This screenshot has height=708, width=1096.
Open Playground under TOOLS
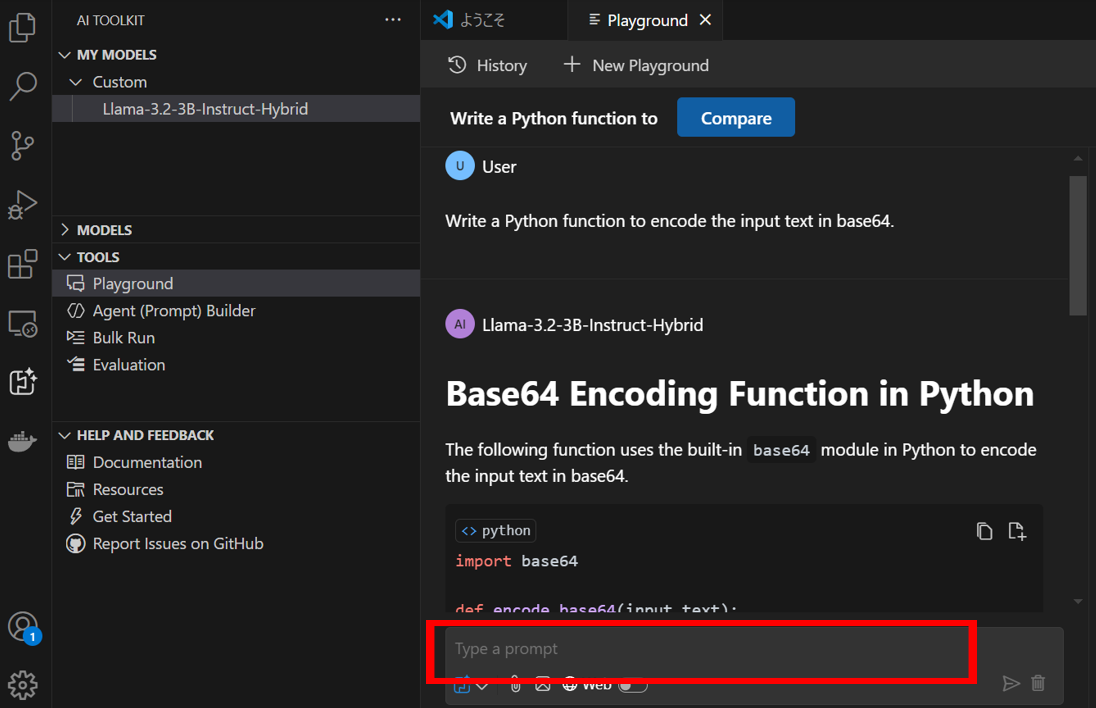coord(236,284)
